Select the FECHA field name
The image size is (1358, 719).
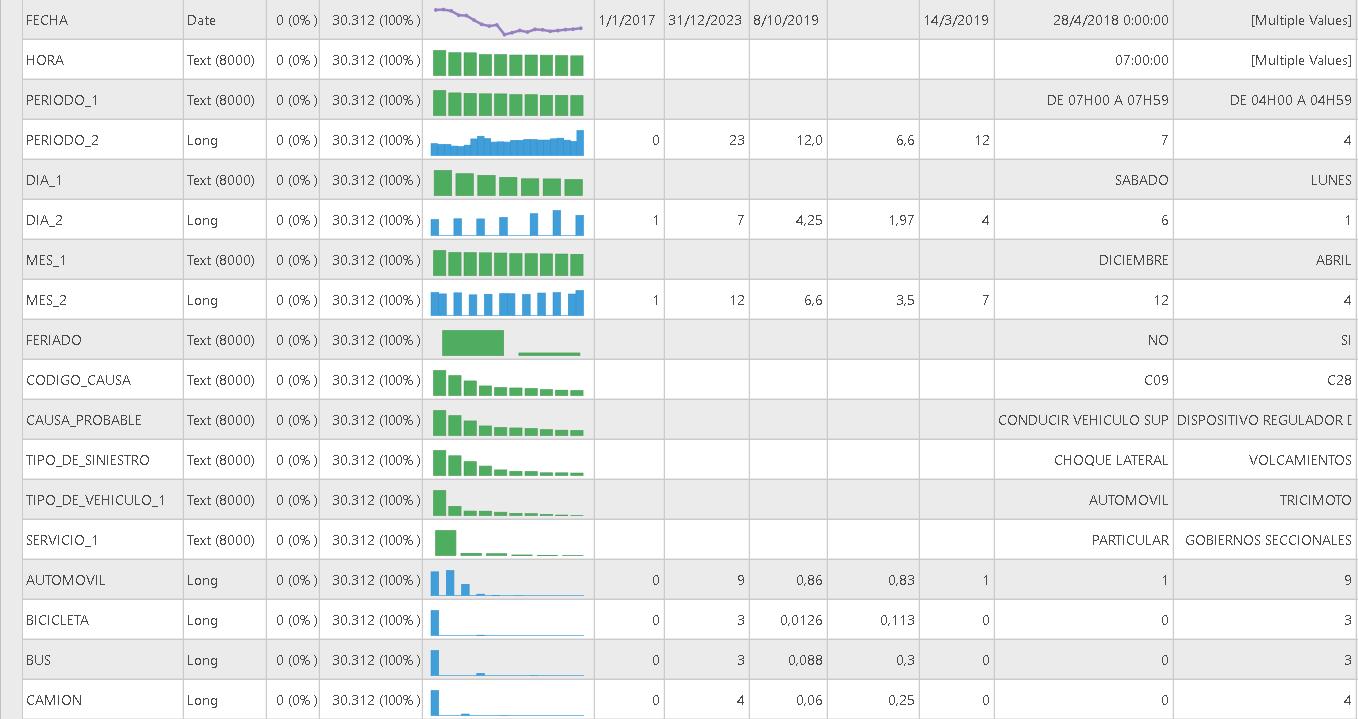(x=47, y=20)
